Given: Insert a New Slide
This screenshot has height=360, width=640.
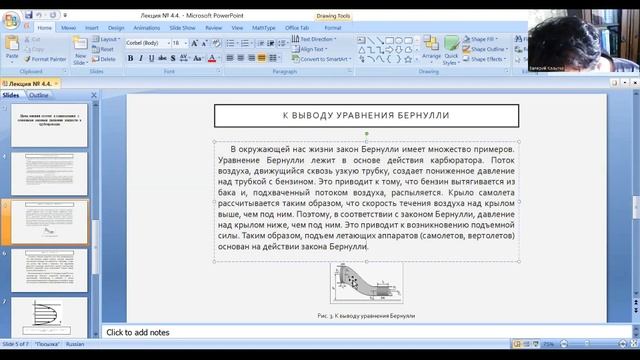Looking at the screenshot, I should coord(80,51).
